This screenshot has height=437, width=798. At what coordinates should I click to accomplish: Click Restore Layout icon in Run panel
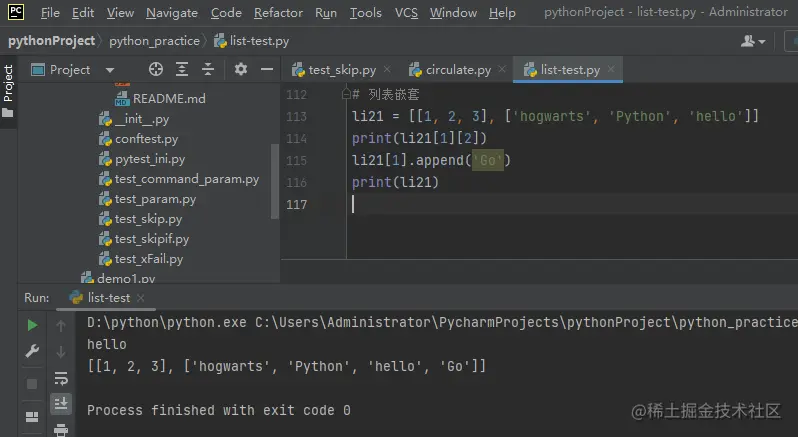(32, 417)
